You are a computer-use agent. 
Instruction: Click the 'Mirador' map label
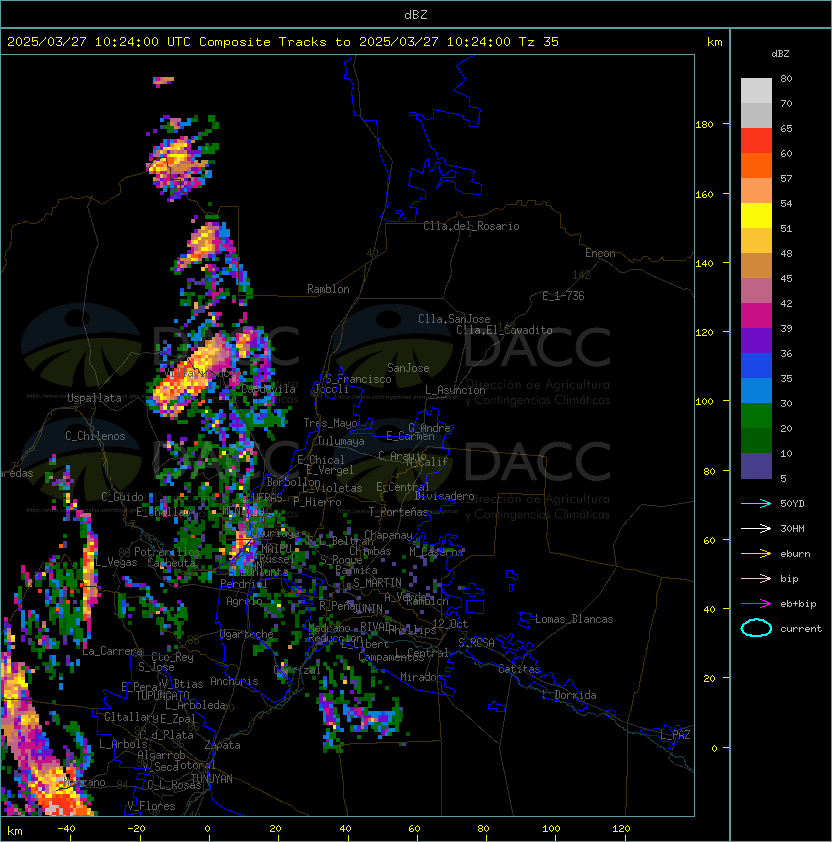(x=421, y=677)
